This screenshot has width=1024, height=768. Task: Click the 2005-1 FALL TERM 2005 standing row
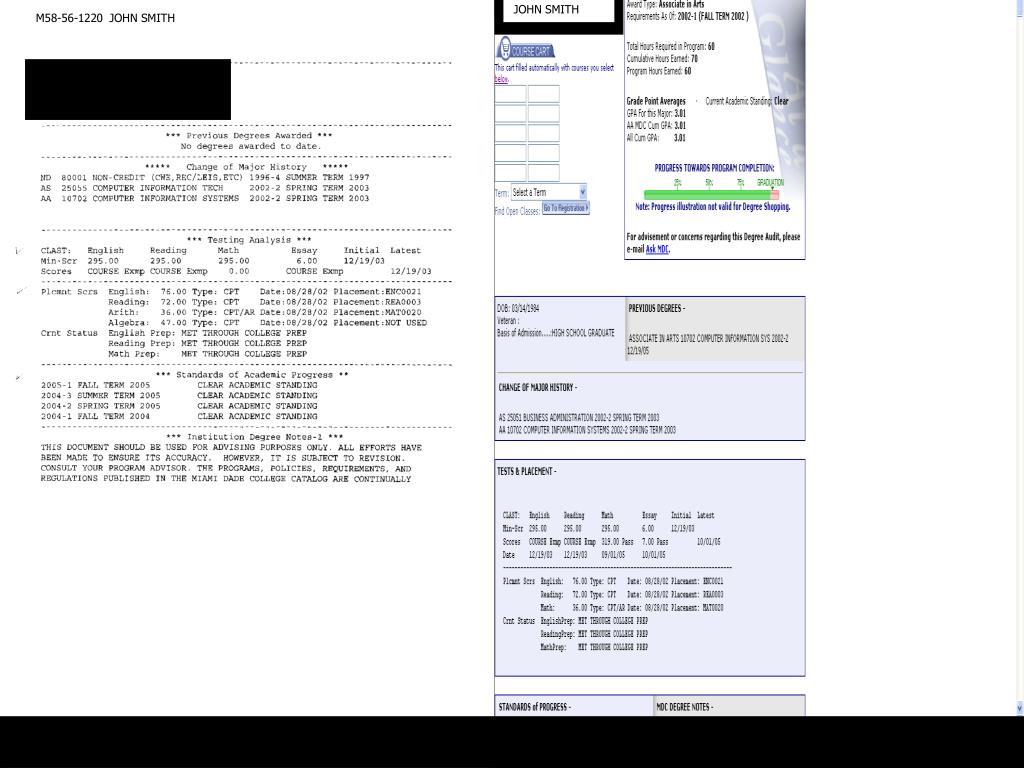179,385
